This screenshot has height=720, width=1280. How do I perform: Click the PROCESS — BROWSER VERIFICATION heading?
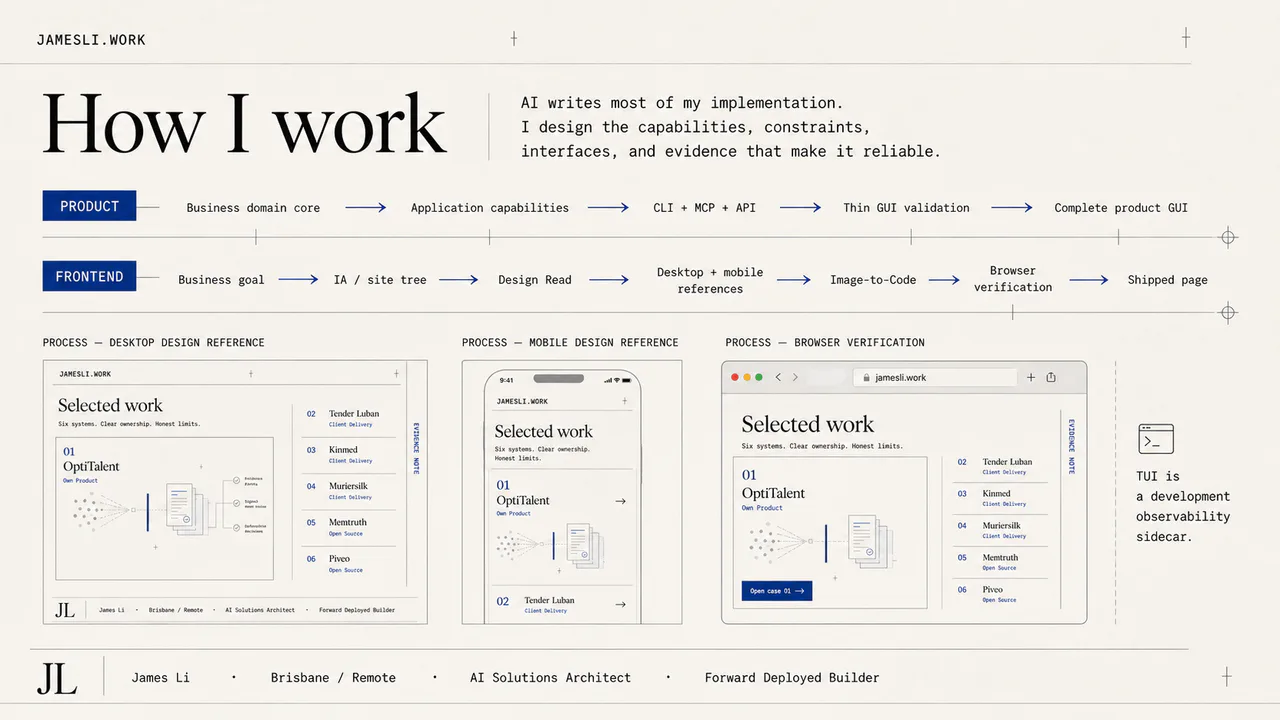[x=825, y=342]
